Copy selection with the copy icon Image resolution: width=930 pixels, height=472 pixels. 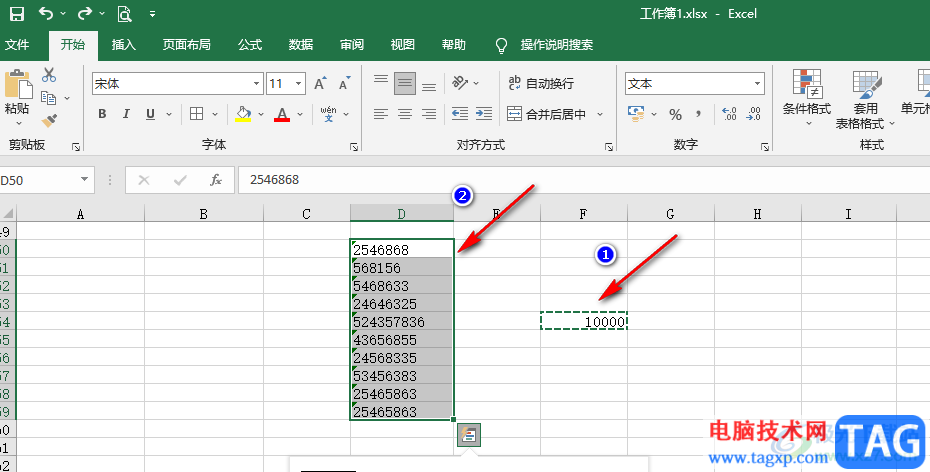[x=49, y=98]
